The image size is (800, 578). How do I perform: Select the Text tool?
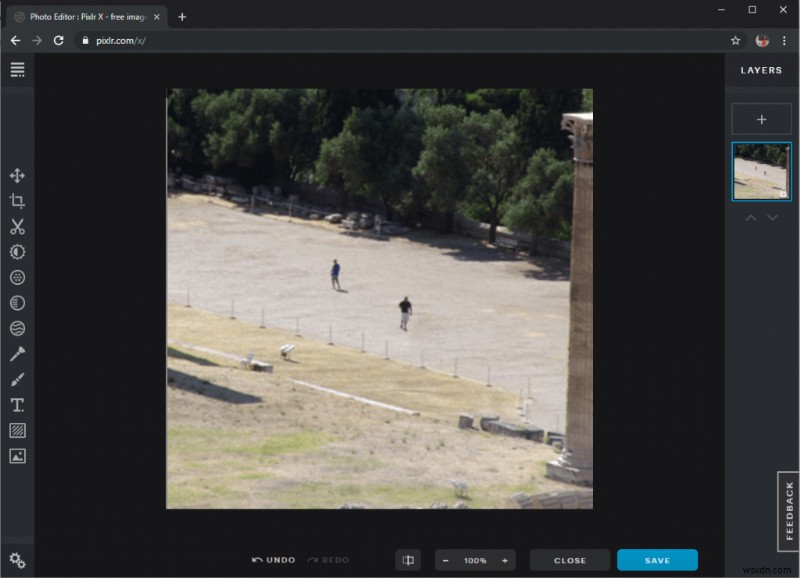(17, 404)
